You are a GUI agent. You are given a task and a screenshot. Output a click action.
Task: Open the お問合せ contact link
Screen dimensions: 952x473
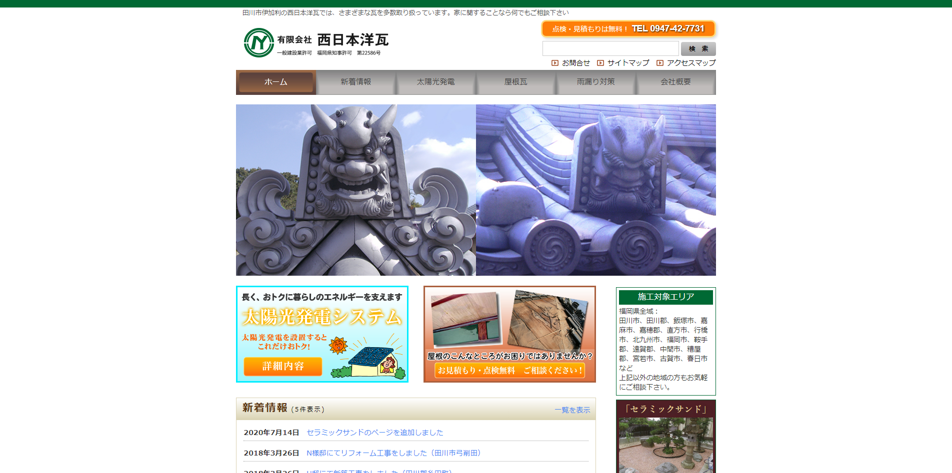575,63
